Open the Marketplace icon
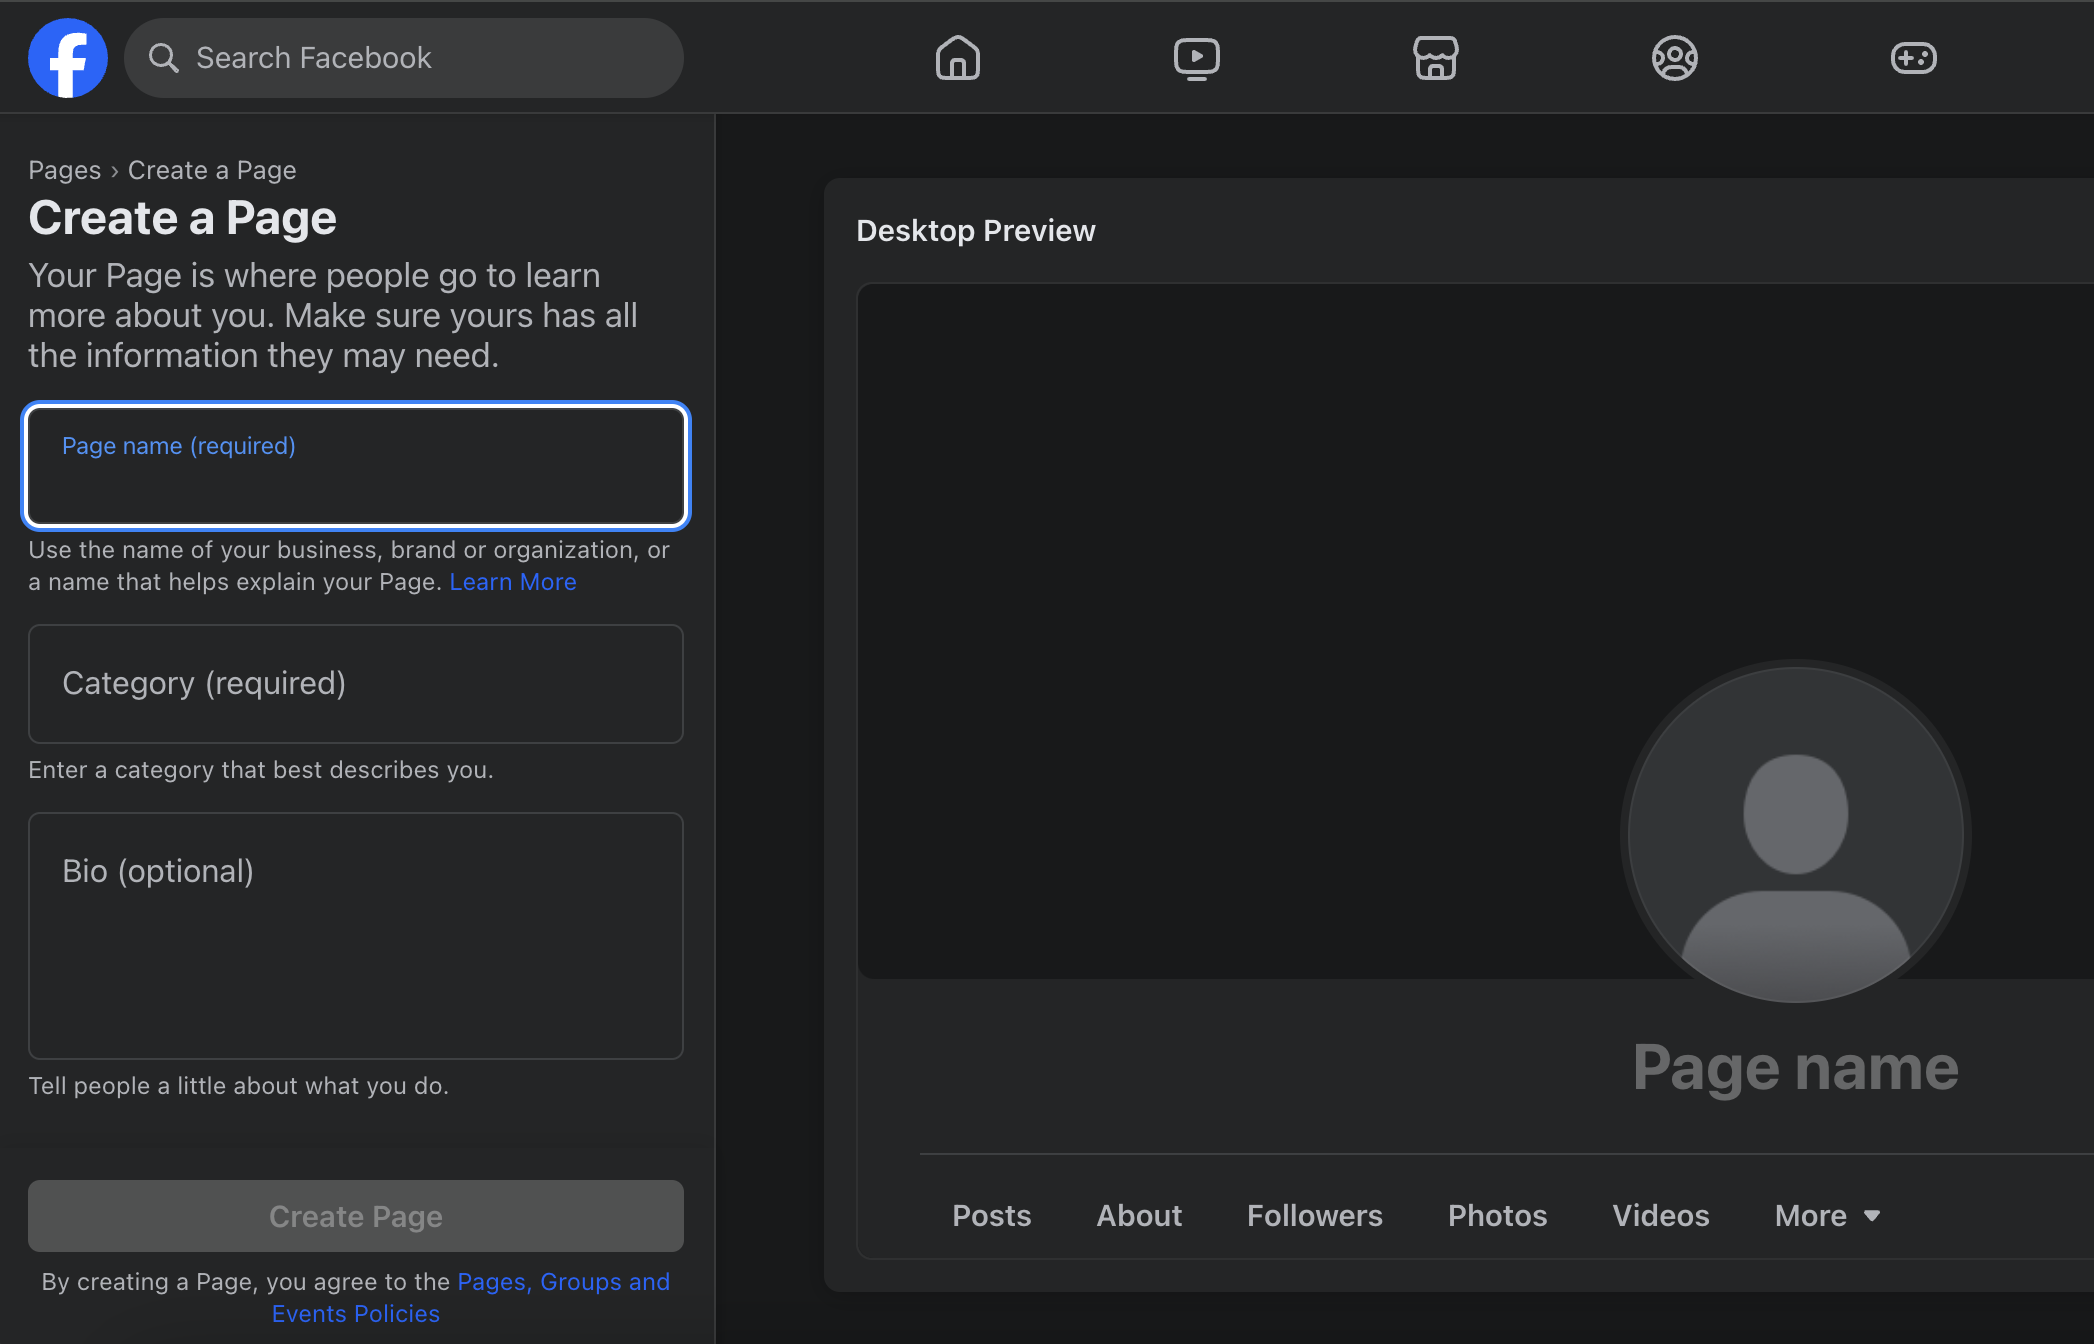Image resolution: width=2094 pixels, height=1344 pixels. click(x=1435, y=58)
